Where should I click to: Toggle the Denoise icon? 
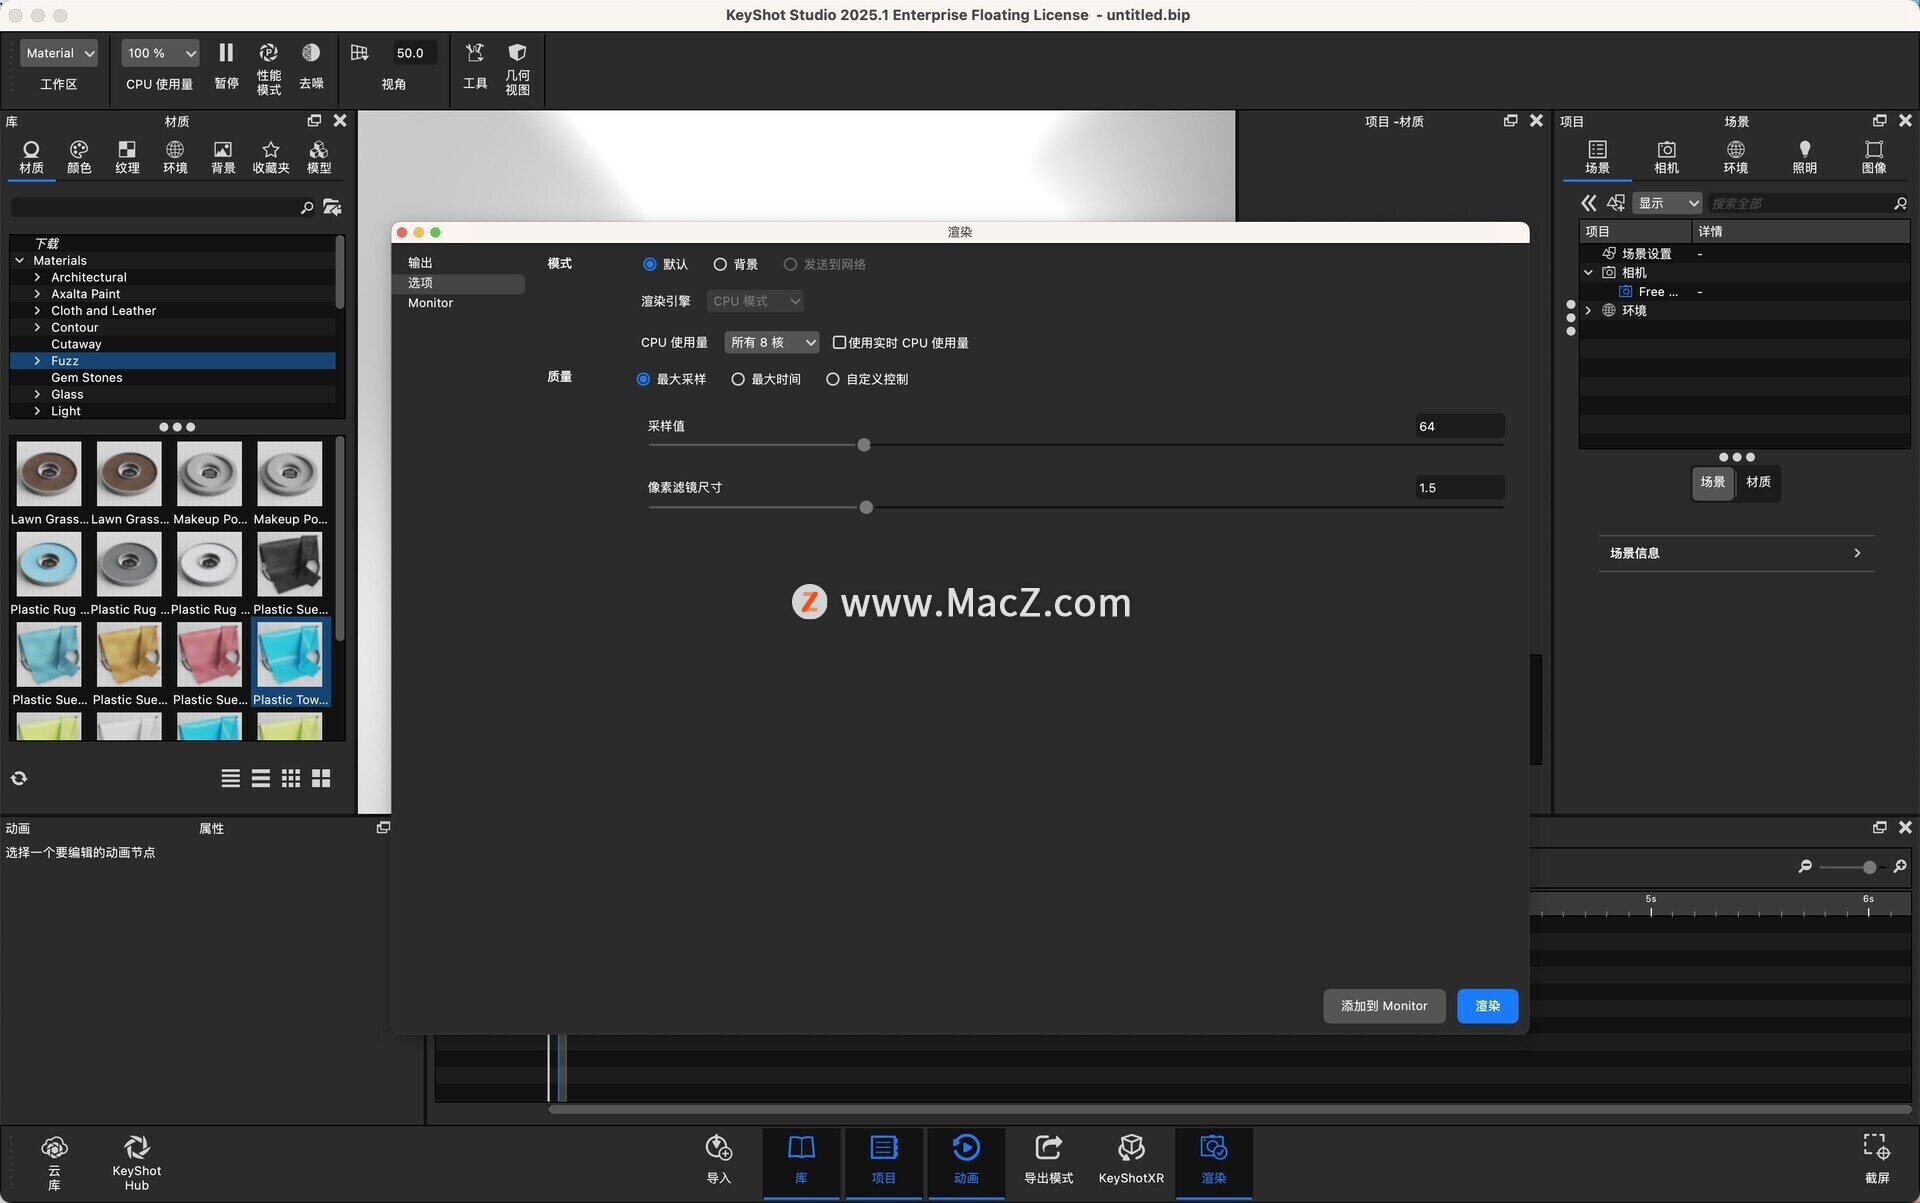(x=311, y=53)
